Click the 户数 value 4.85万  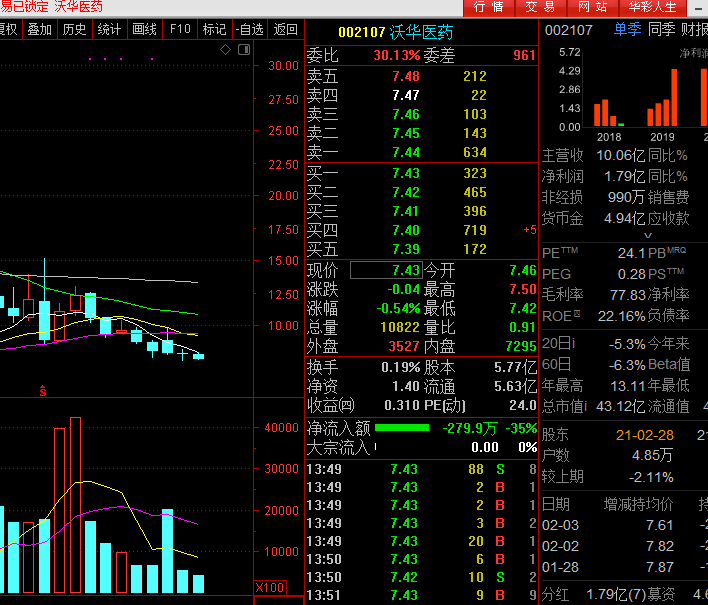point(652,455)
